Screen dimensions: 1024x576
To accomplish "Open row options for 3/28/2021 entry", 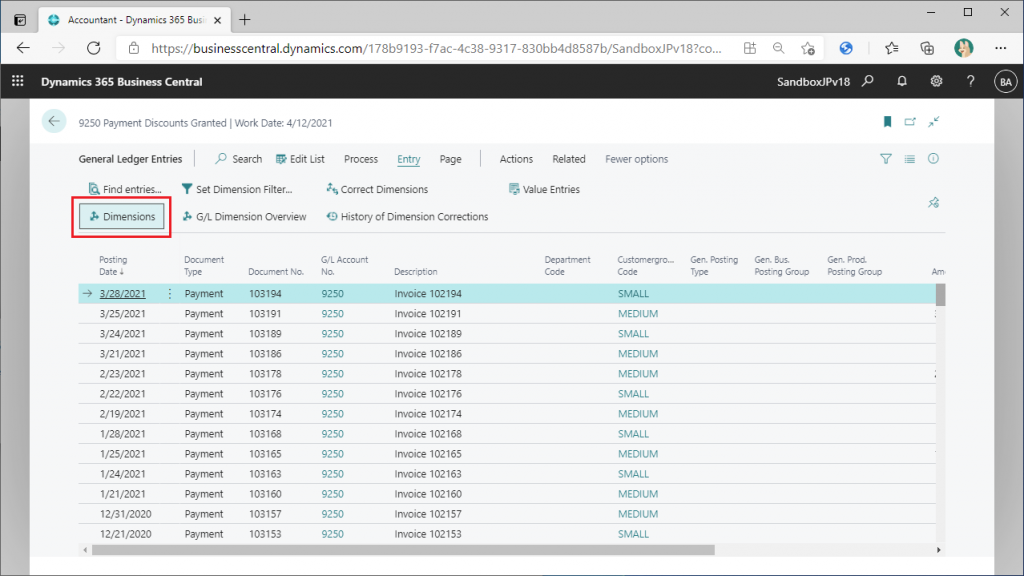I will (170, 294).
